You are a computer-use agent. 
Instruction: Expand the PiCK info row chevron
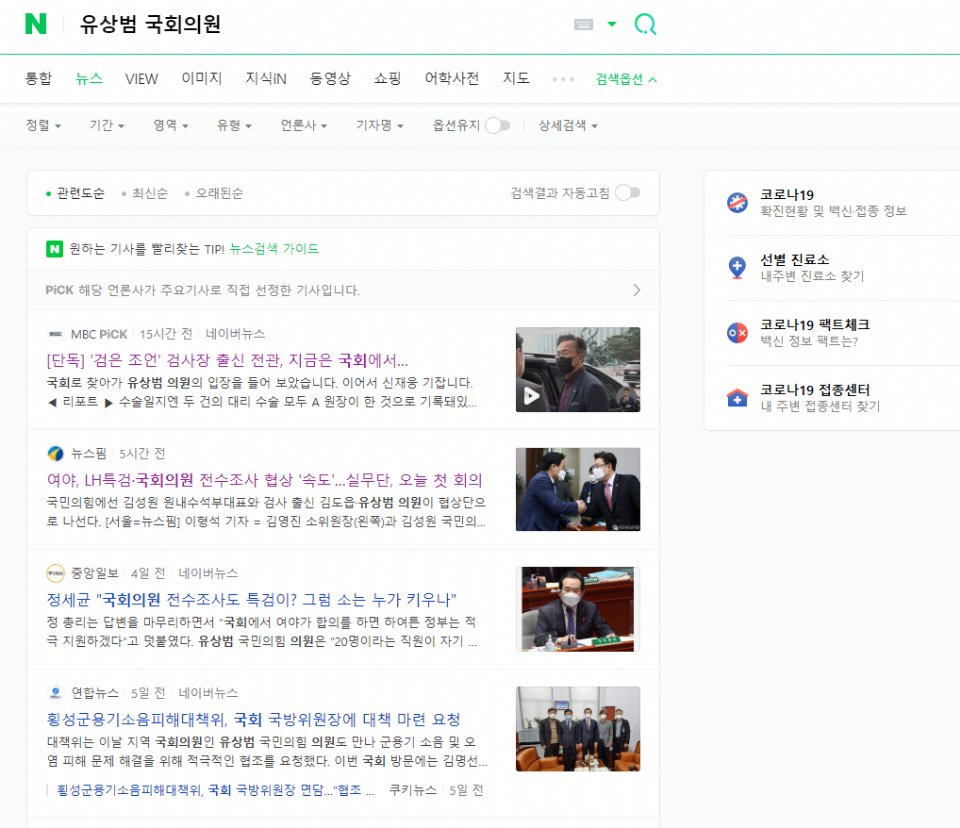click(637, 290)
